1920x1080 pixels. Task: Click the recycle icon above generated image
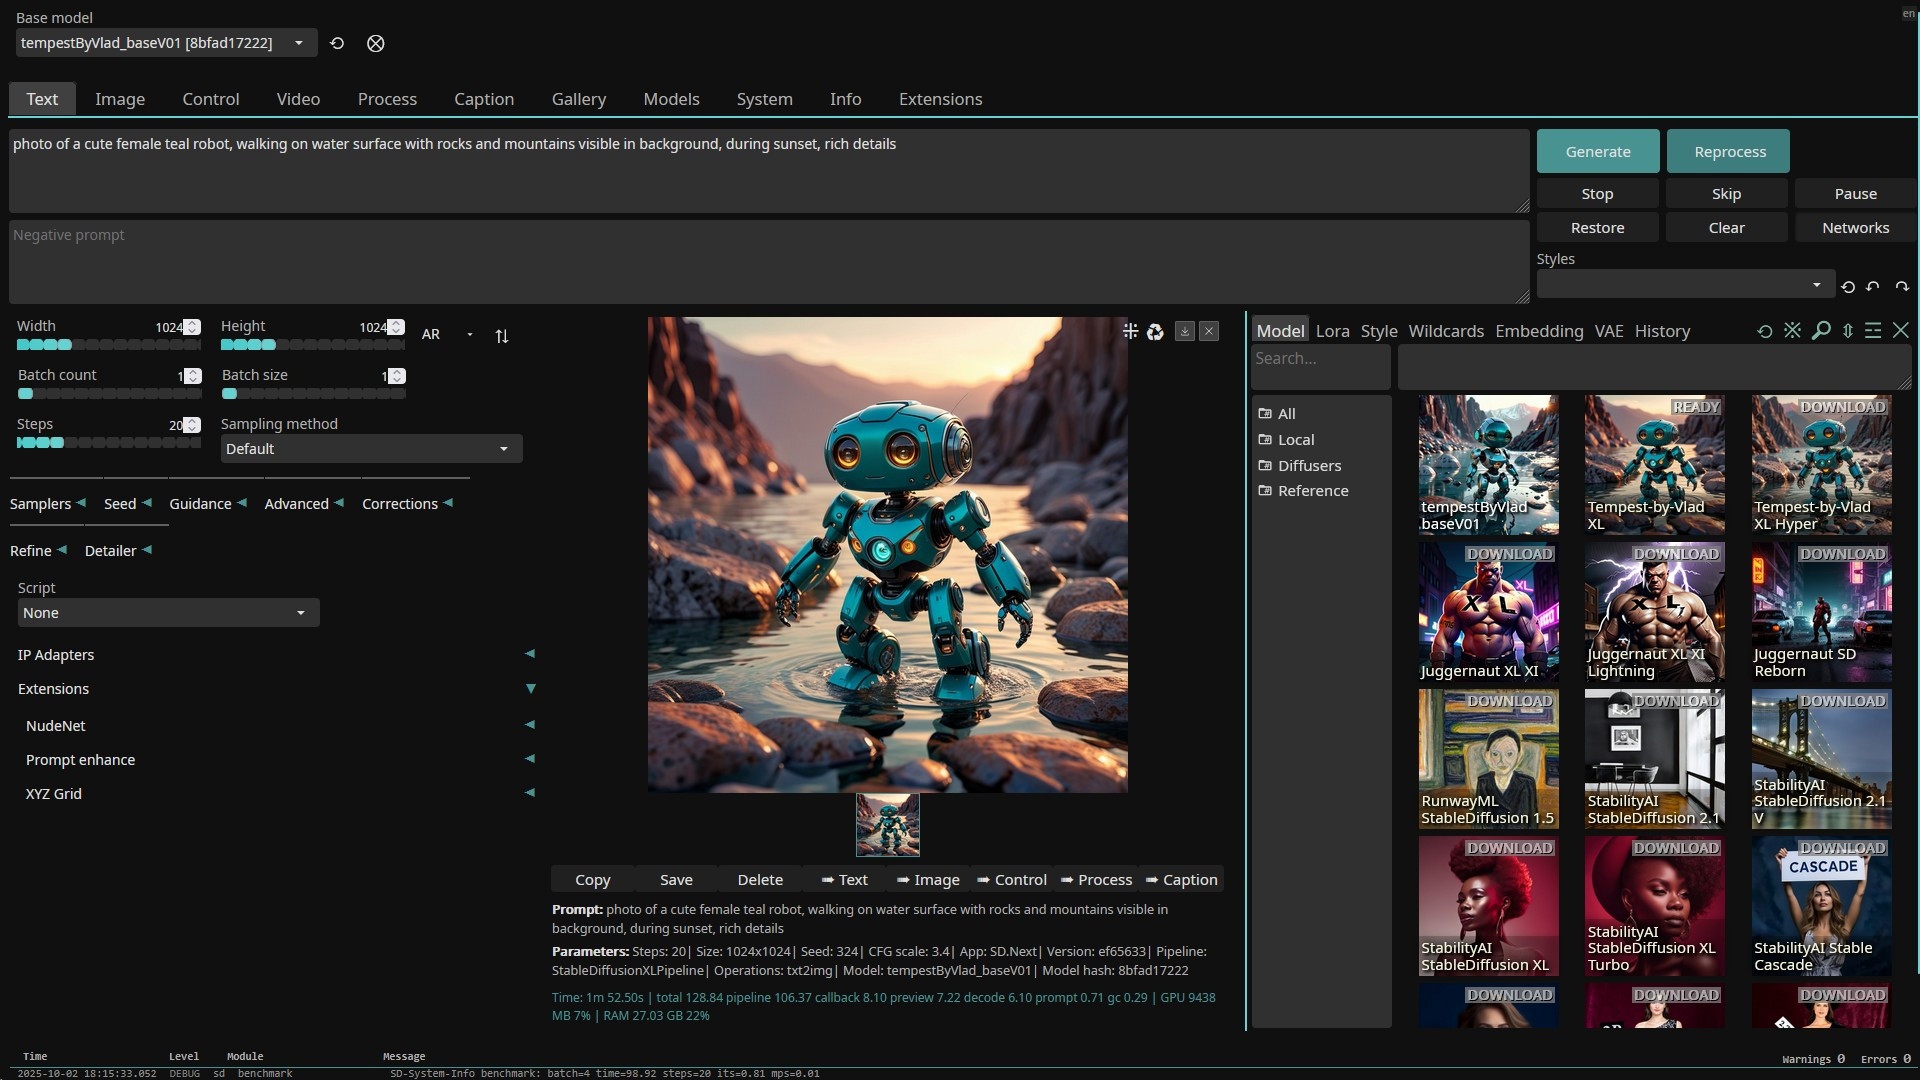pyautogui.click(x=1155, y=332)
